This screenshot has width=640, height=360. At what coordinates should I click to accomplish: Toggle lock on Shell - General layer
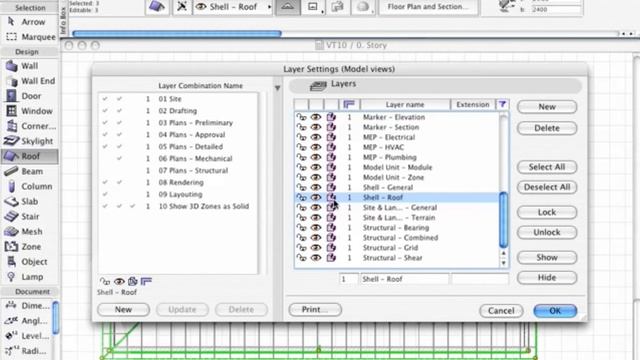(301, 187)
